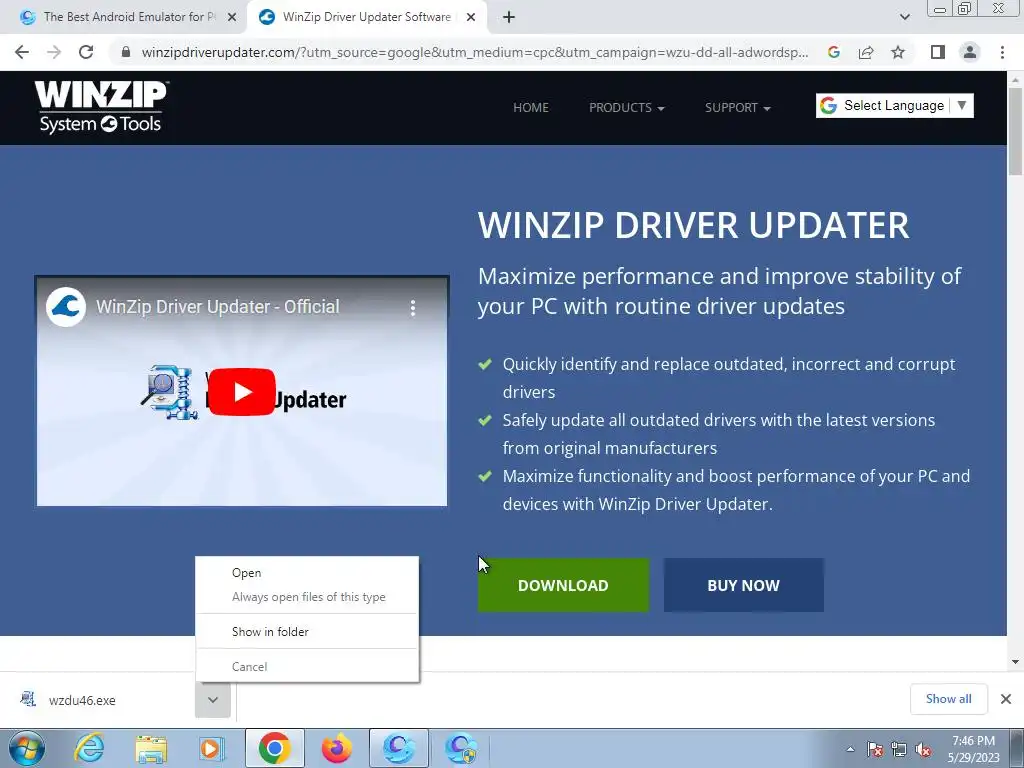Image resolution: width=1024 pixels, height=768 pixels.
Task: Click the padlock site info icon
Action: tap(126, 52)
